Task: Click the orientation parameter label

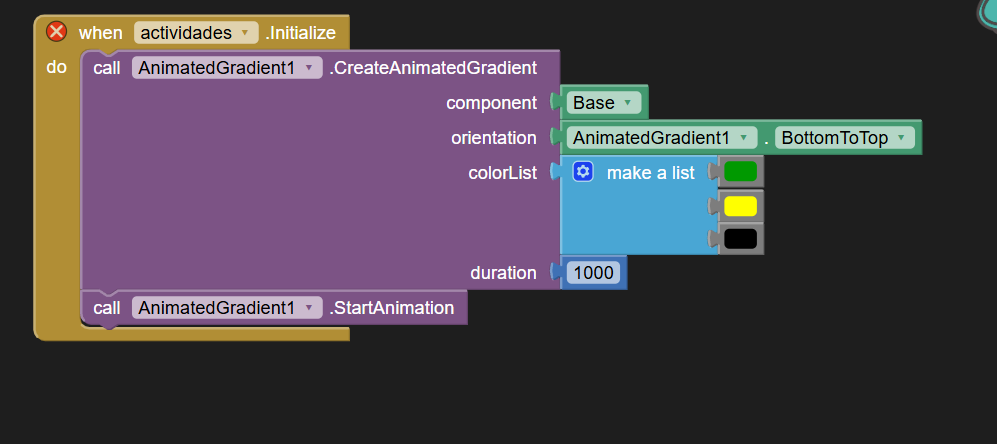Action: pos(493,138)
